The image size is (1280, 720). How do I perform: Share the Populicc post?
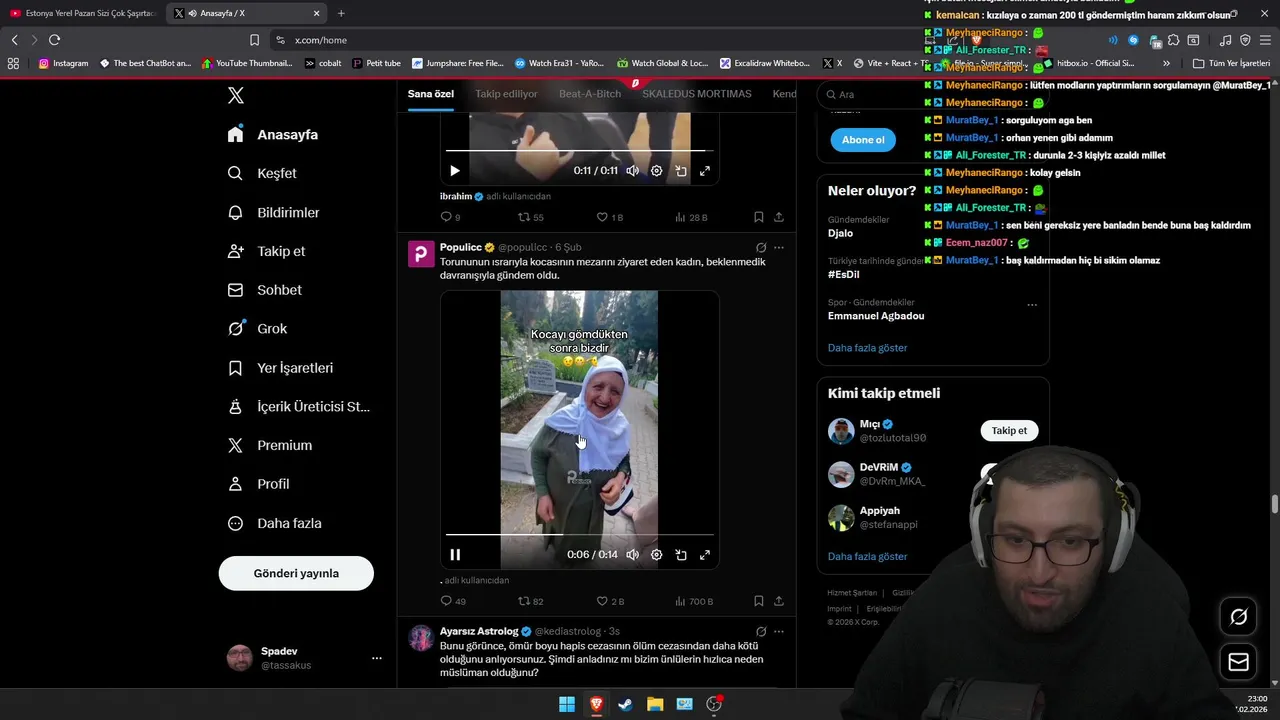tap(779, 601)
